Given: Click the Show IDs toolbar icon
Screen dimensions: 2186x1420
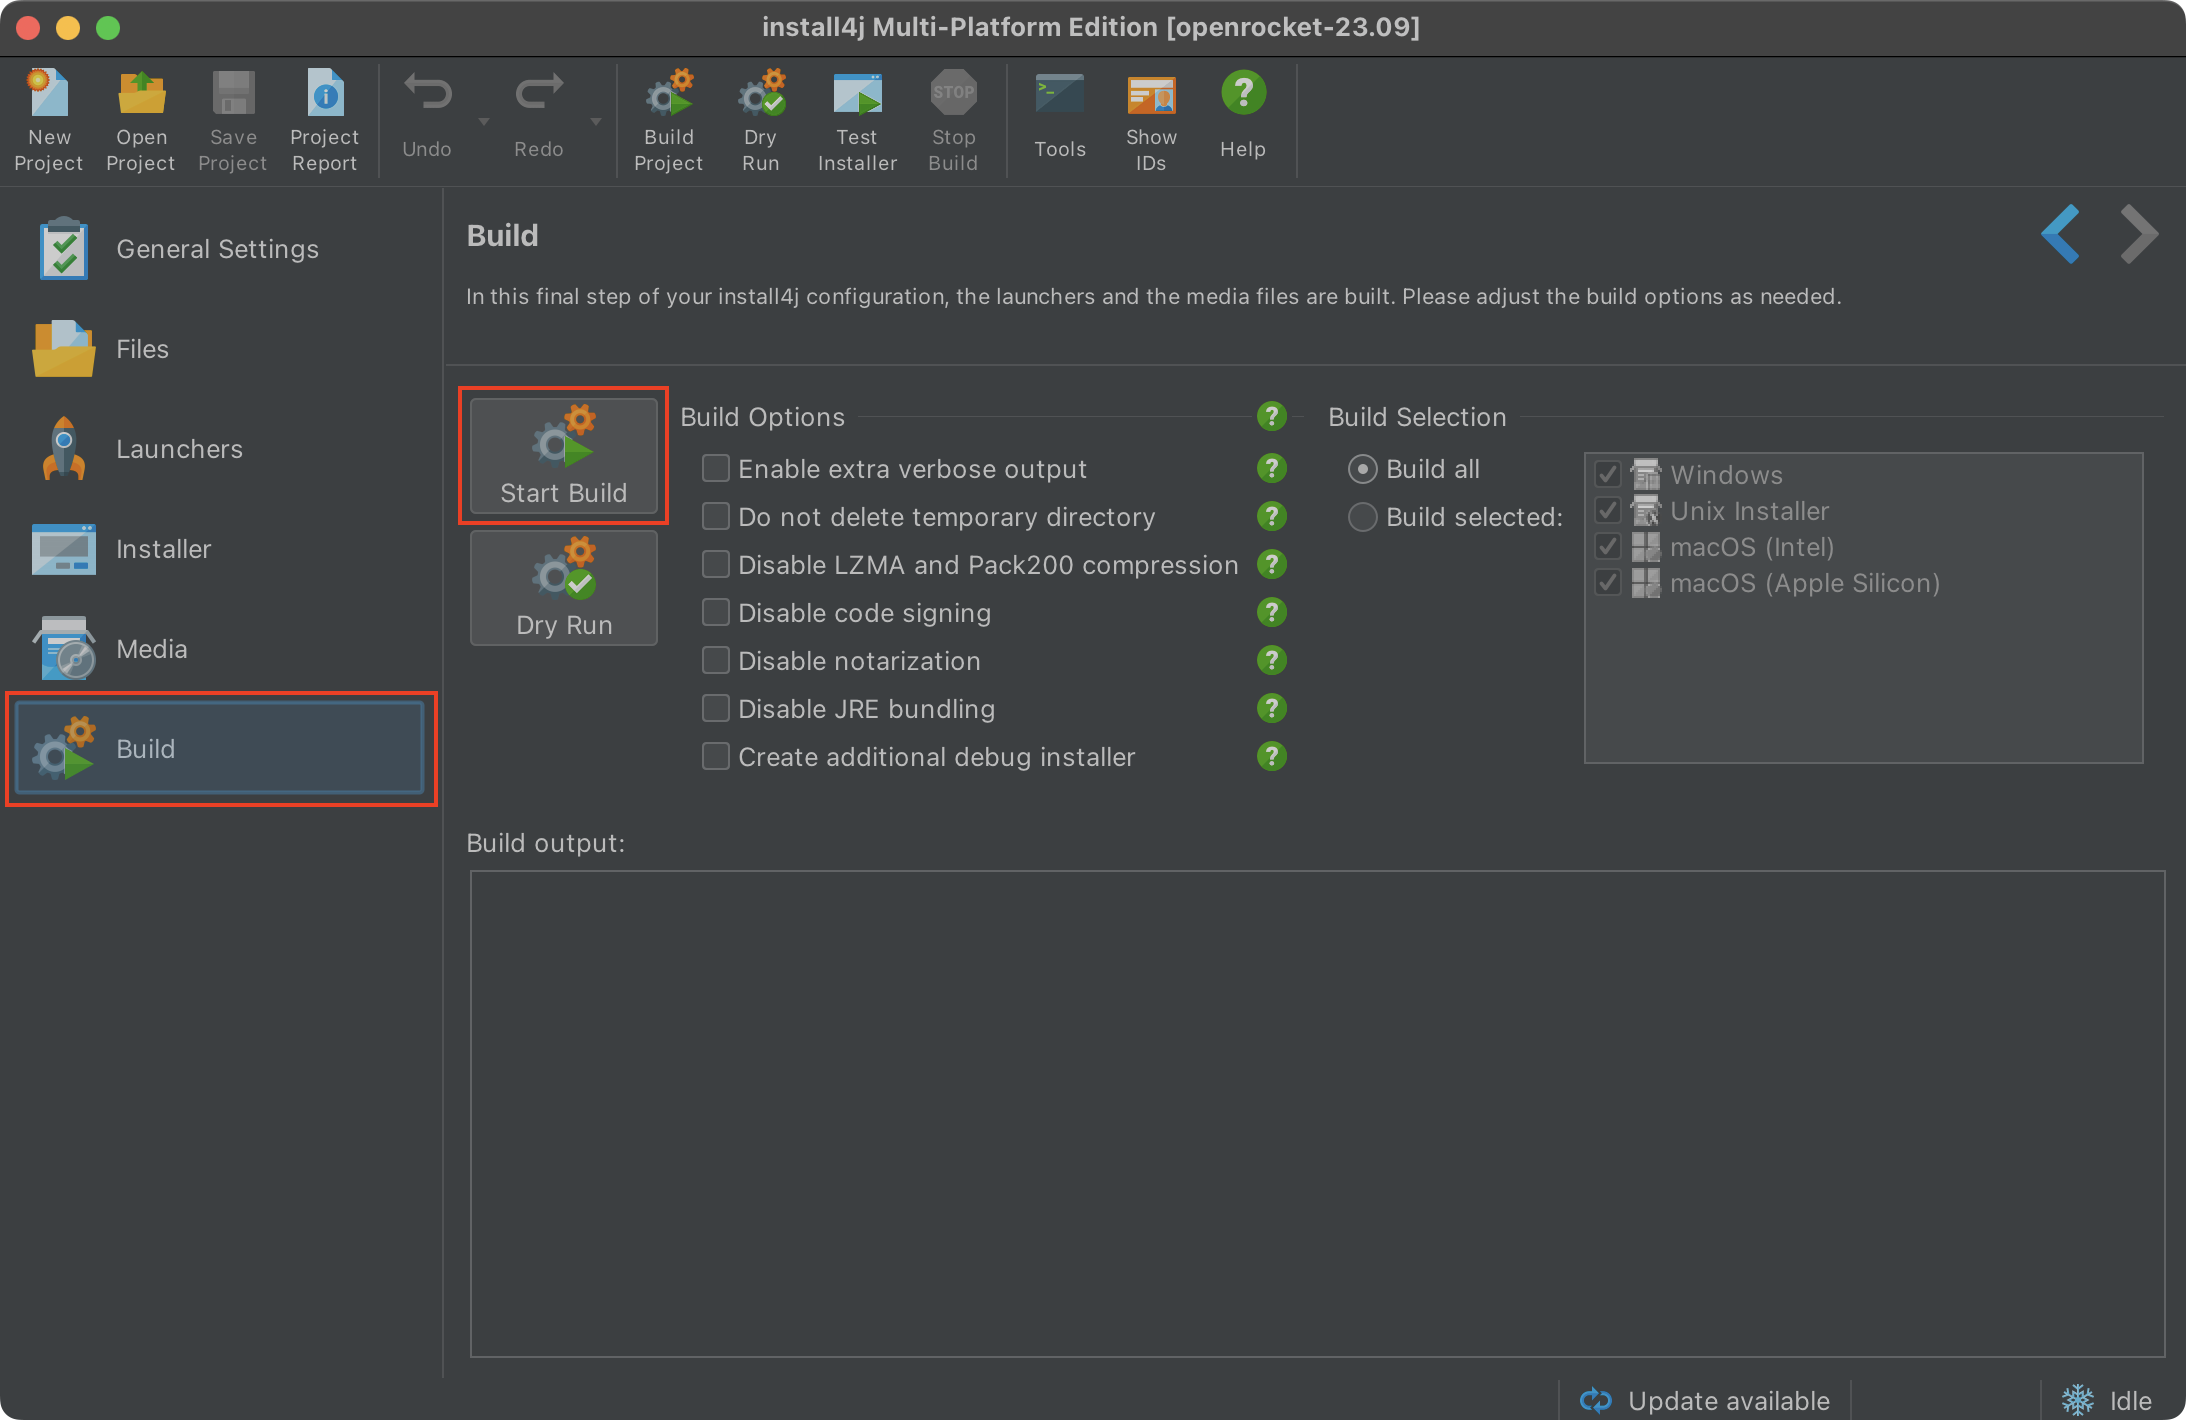Looking at the screenshot, I should click(x=1151, y=95).
